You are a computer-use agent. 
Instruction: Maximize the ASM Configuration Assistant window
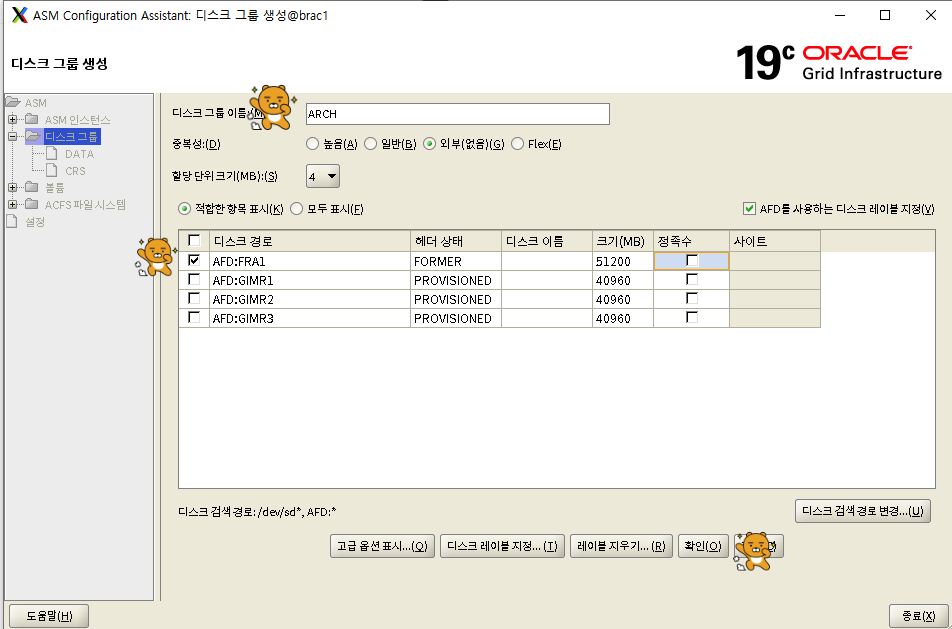pos(885,15)
